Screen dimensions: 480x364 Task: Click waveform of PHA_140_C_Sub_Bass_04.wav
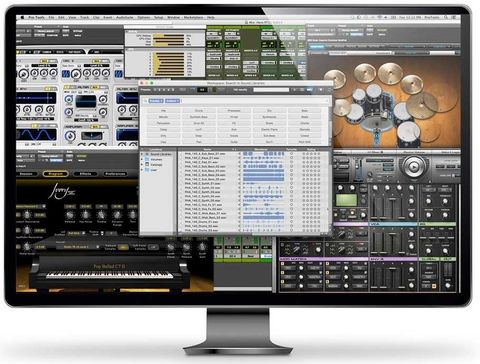pyautogui.click(x=263, y=175)
